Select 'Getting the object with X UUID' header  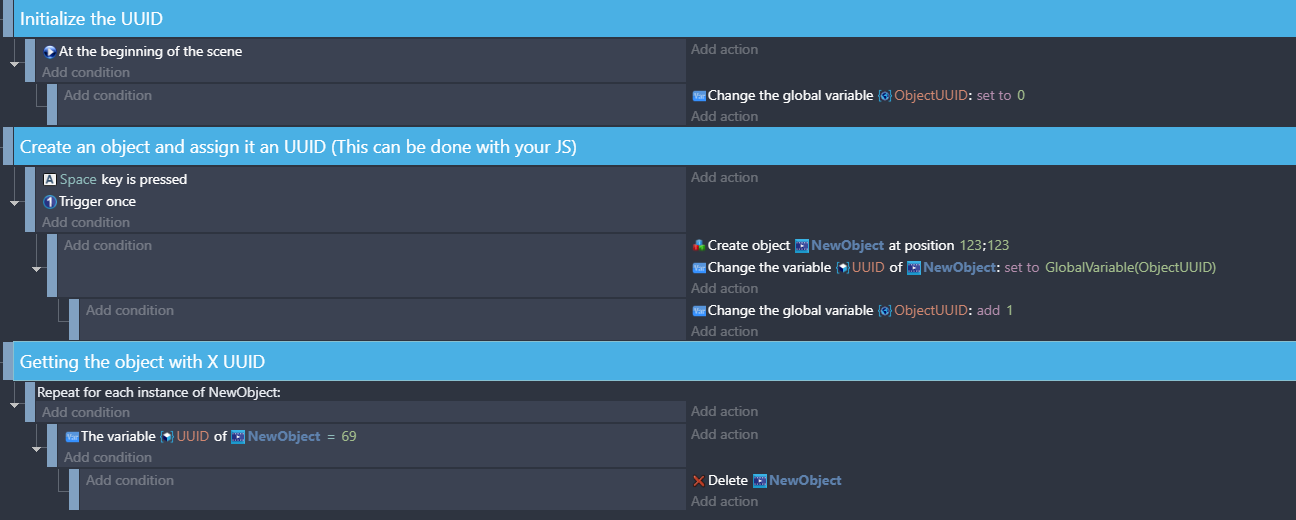(x=648, y=361)
